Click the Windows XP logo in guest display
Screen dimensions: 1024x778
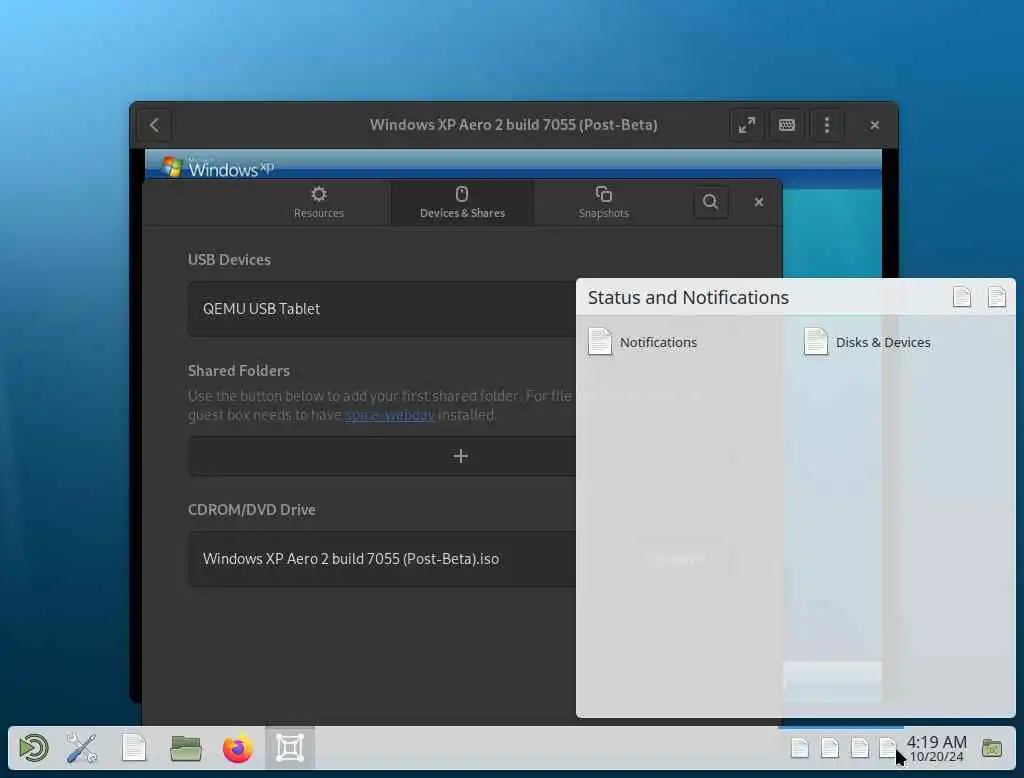click(x=217, y=168)
